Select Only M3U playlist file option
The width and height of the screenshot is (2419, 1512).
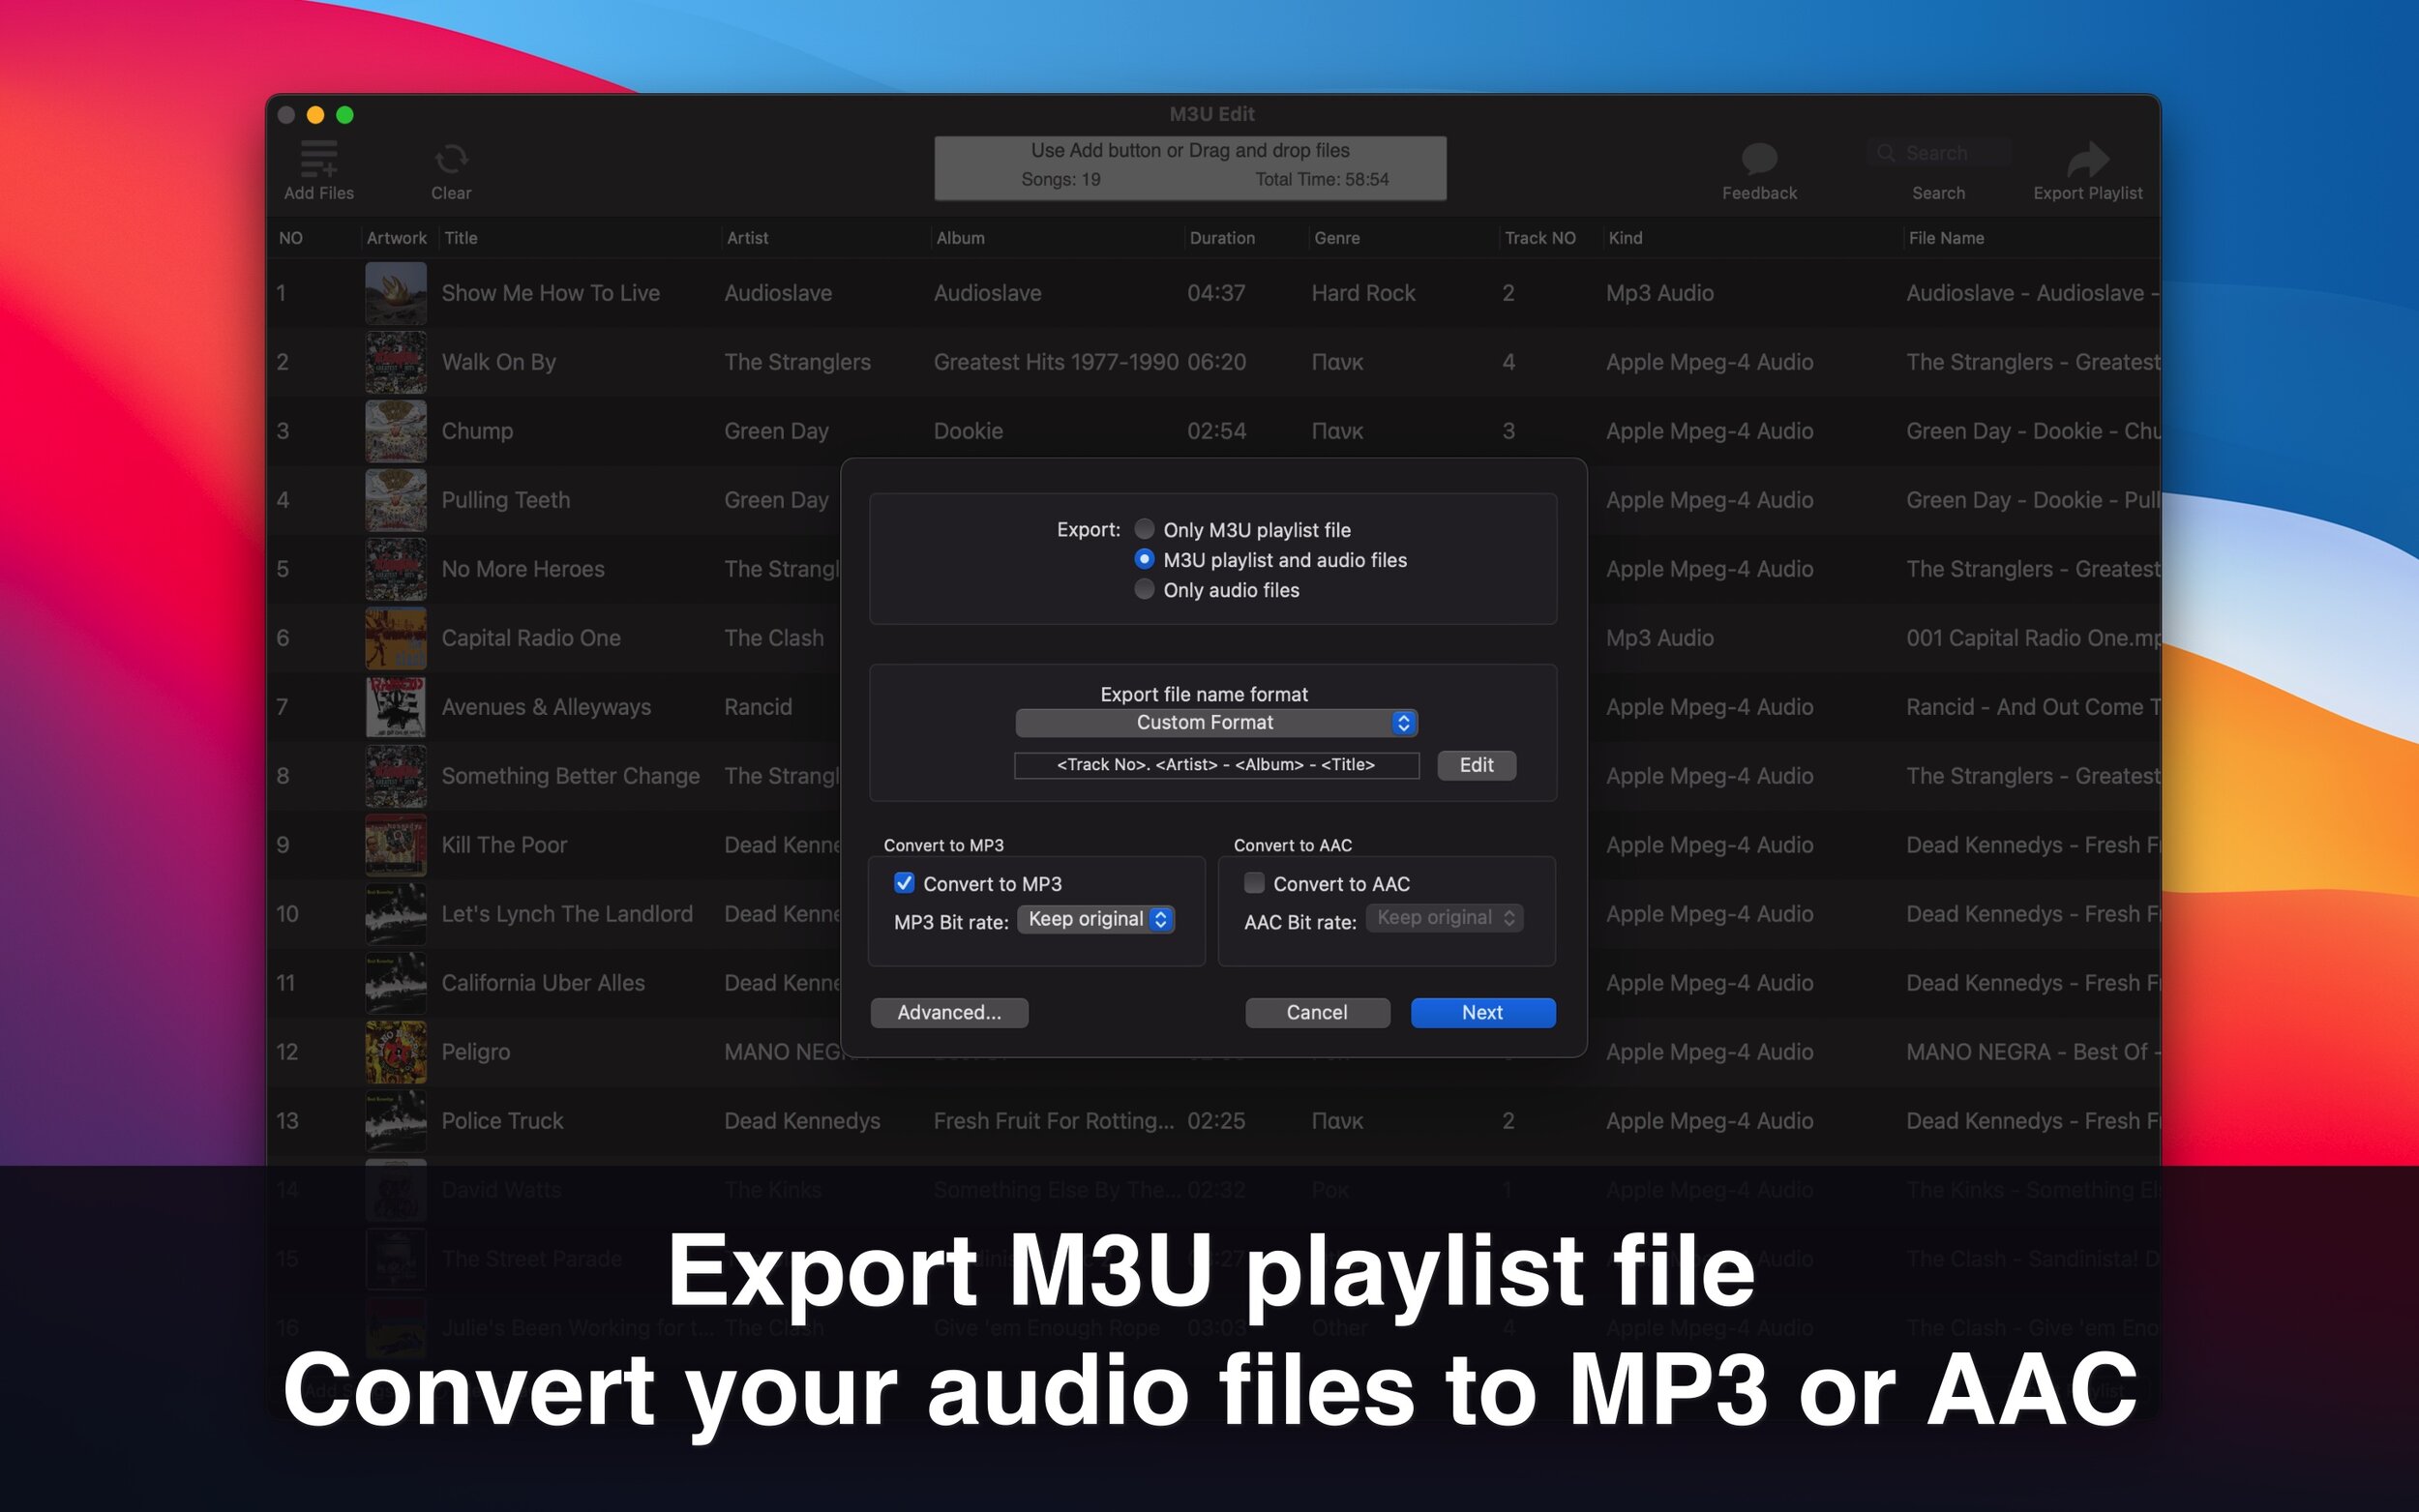[x=1145, y=529]
